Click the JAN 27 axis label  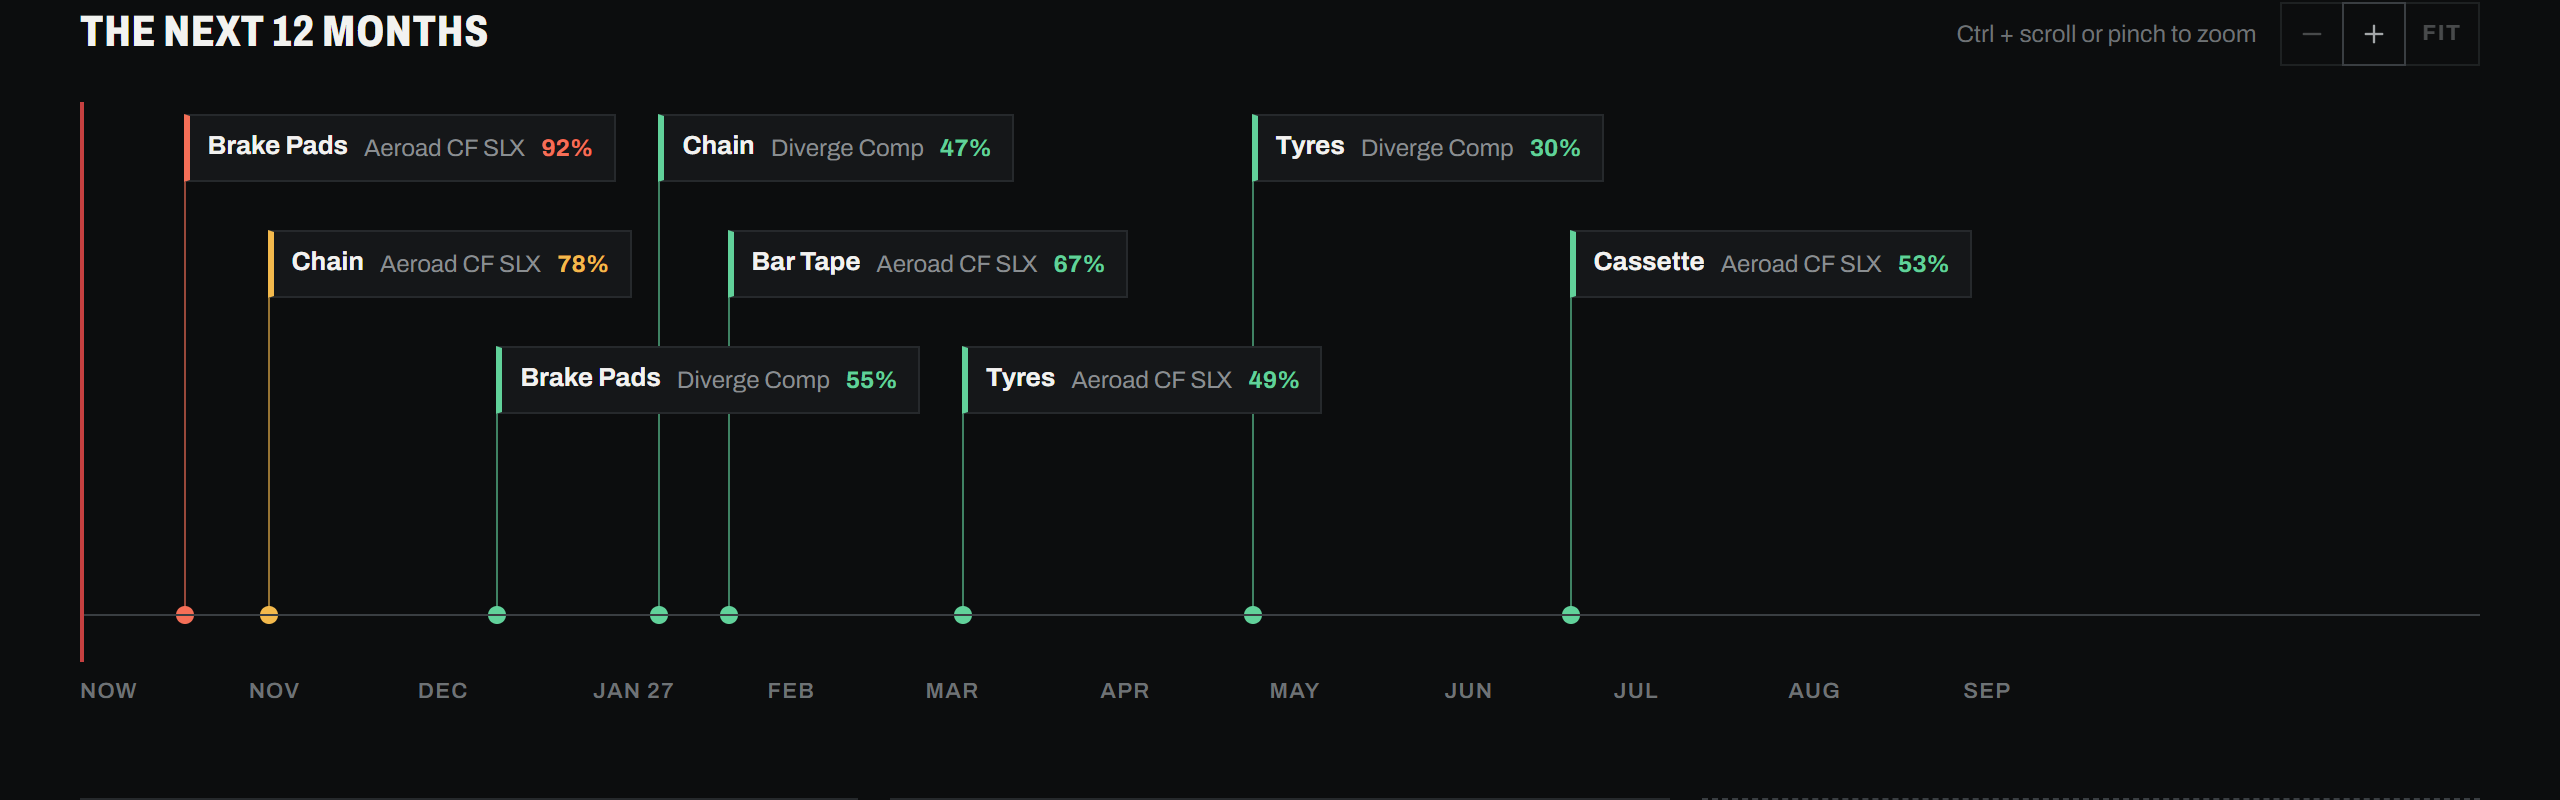tap(634, 691)
